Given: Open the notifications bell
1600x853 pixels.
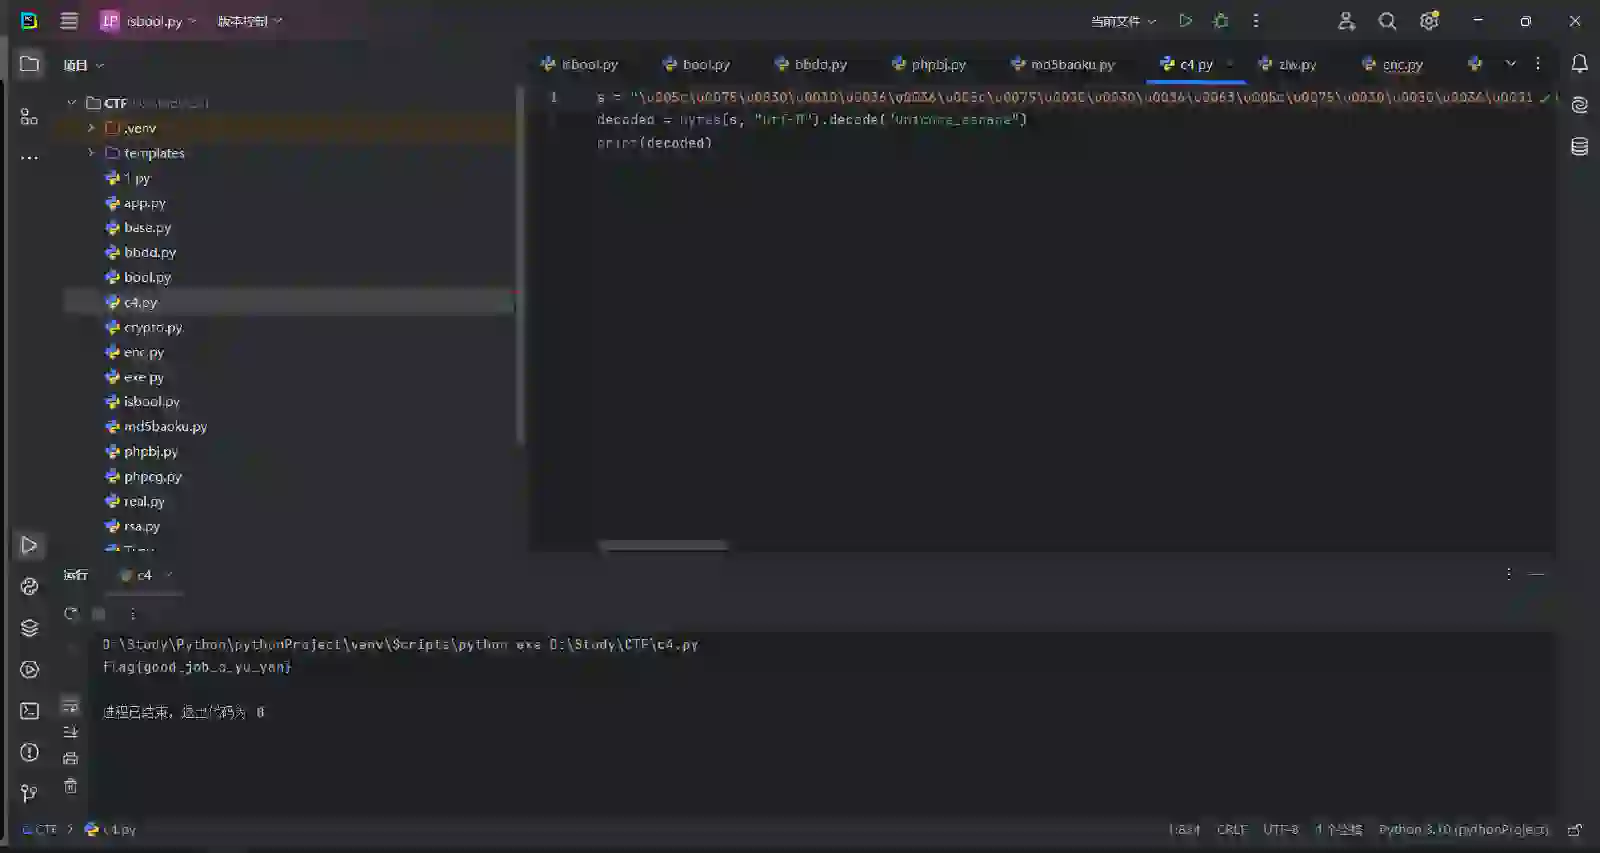Looking at the screenshot, I should pyautogui.click(x=1579, y=64).
